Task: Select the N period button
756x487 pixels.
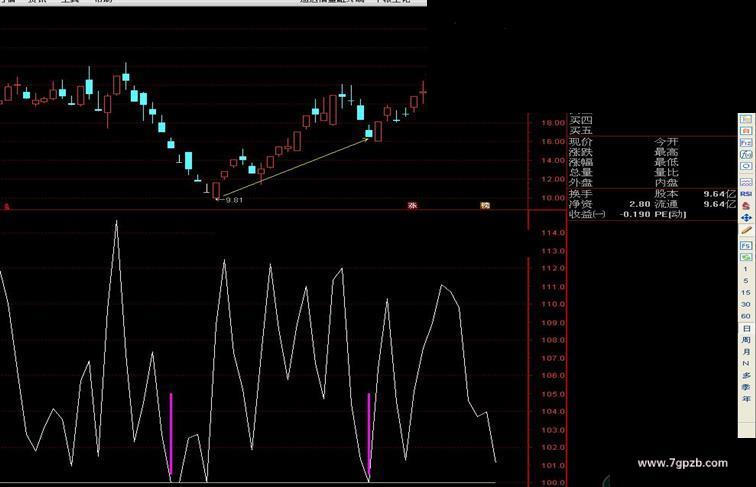Action: click(x=746, y=364)
